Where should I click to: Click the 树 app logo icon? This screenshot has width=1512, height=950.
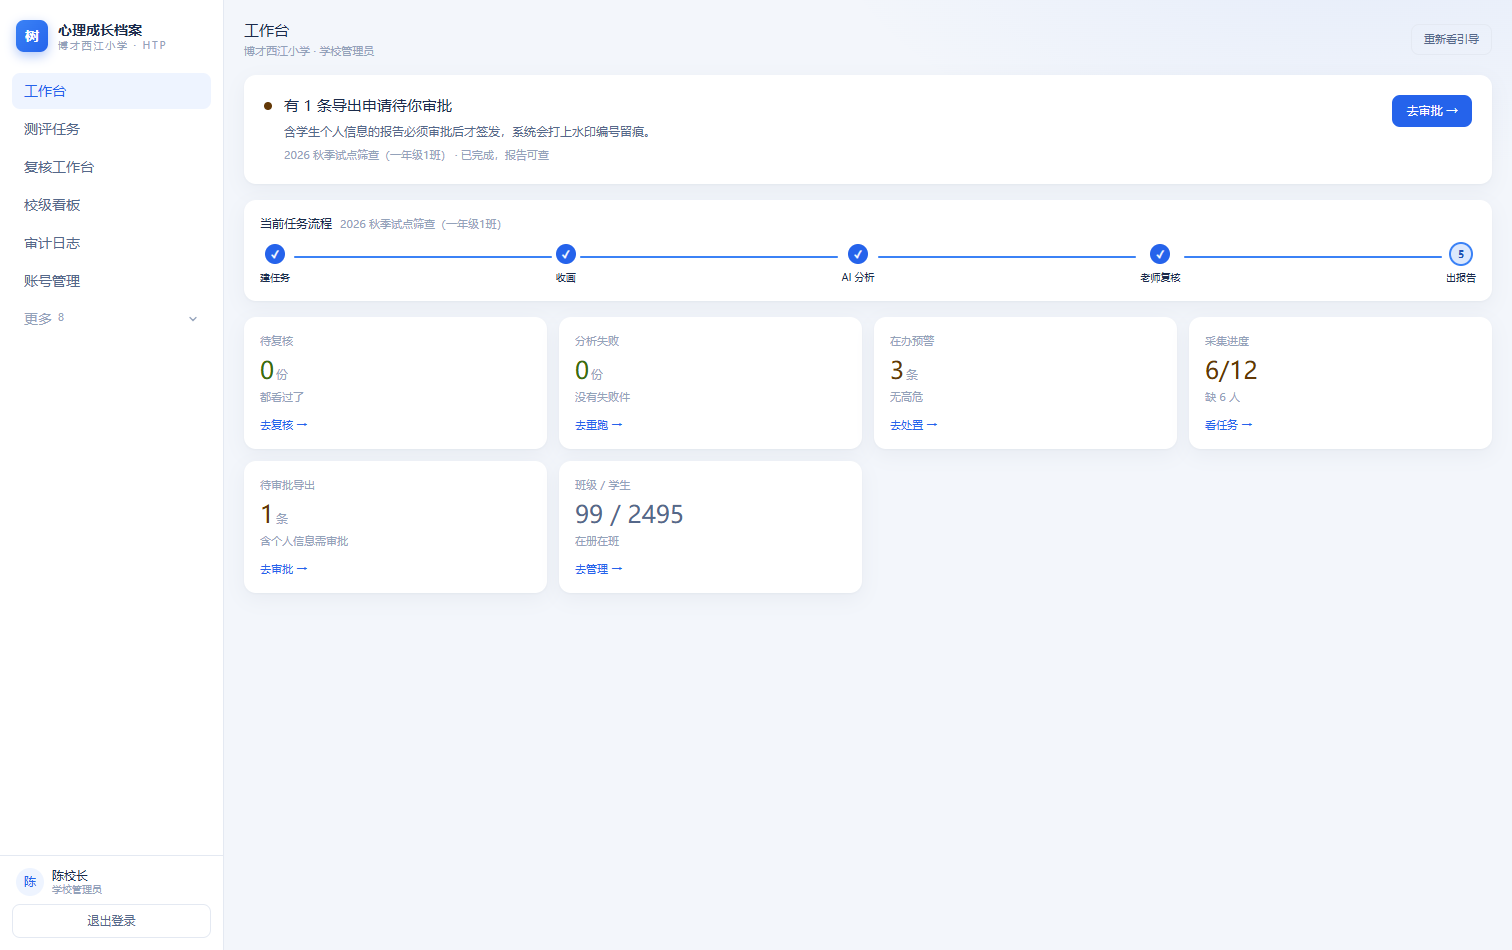pyautogui.click(x=32, y=36)
